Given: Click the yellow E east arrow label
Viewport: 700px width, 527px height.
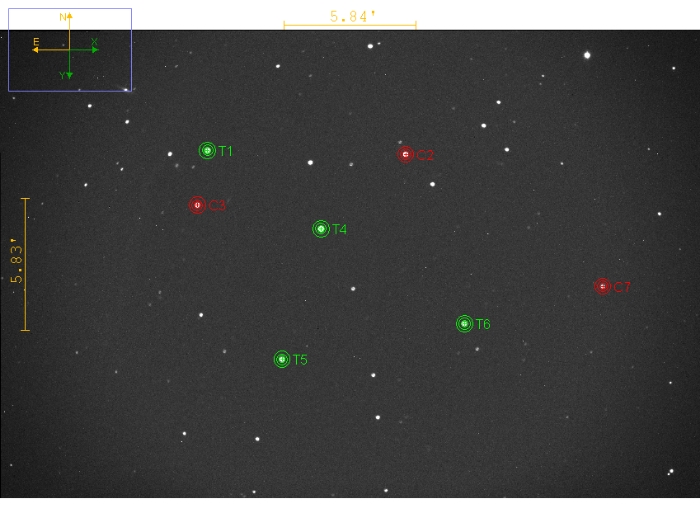Looking at the screenshot, I should point(36,42).
